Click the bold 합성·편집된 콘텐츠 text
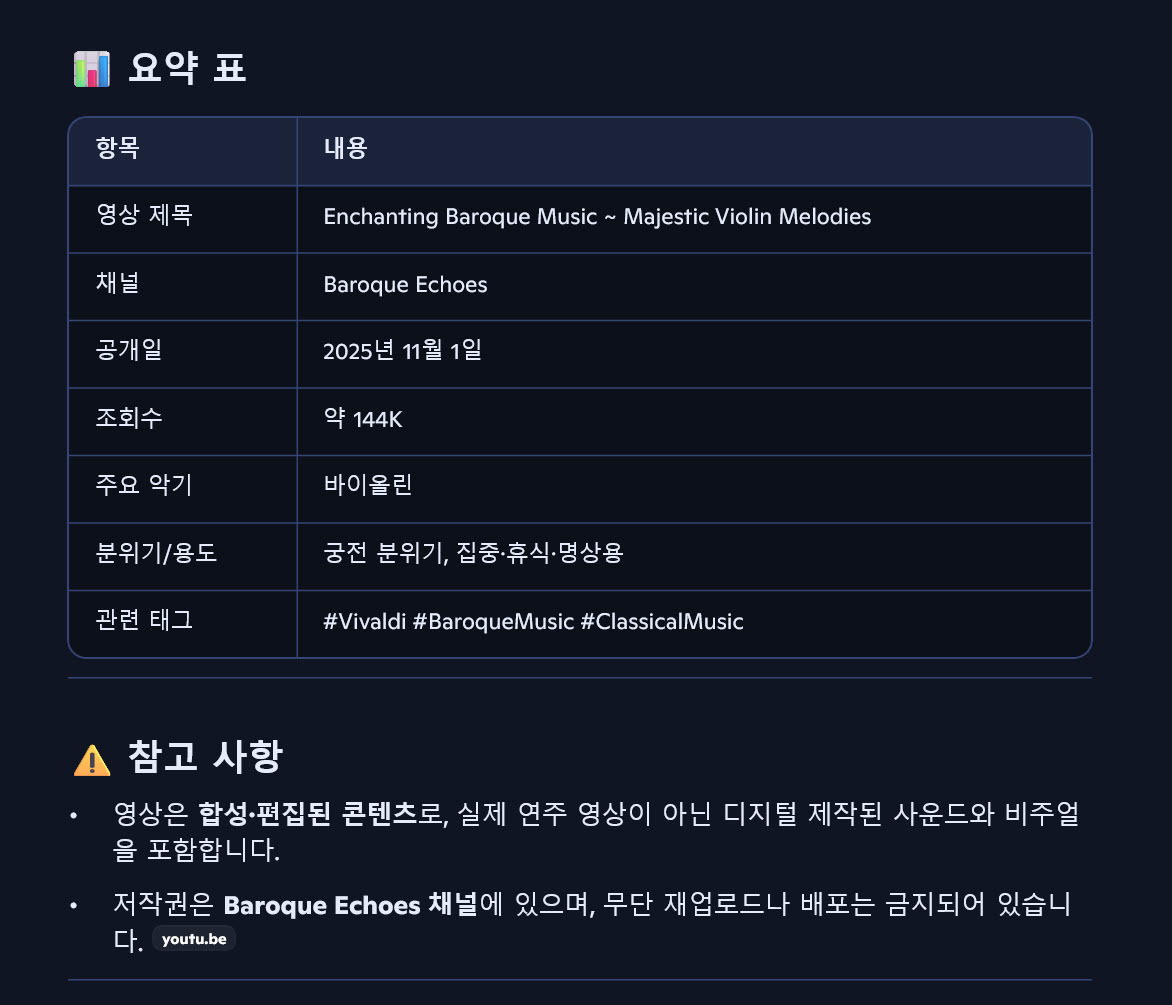The width and height of the screenshot is (1172, 1005). 308,815
